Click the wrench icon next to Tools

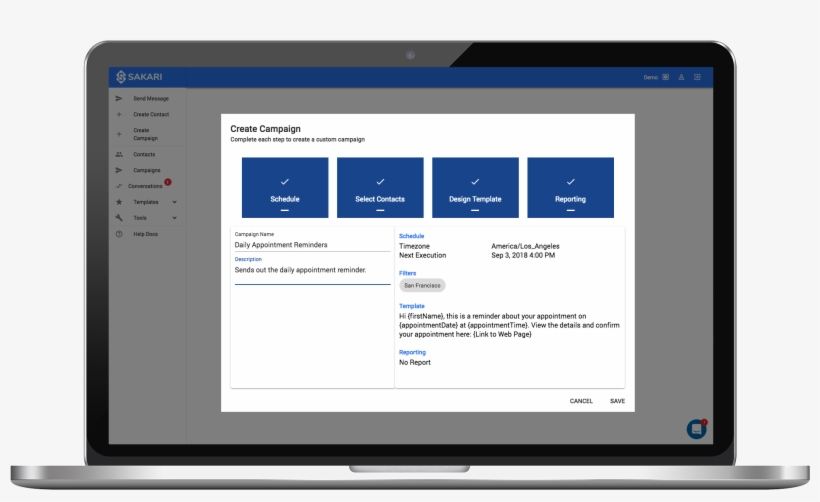[119, 218]
